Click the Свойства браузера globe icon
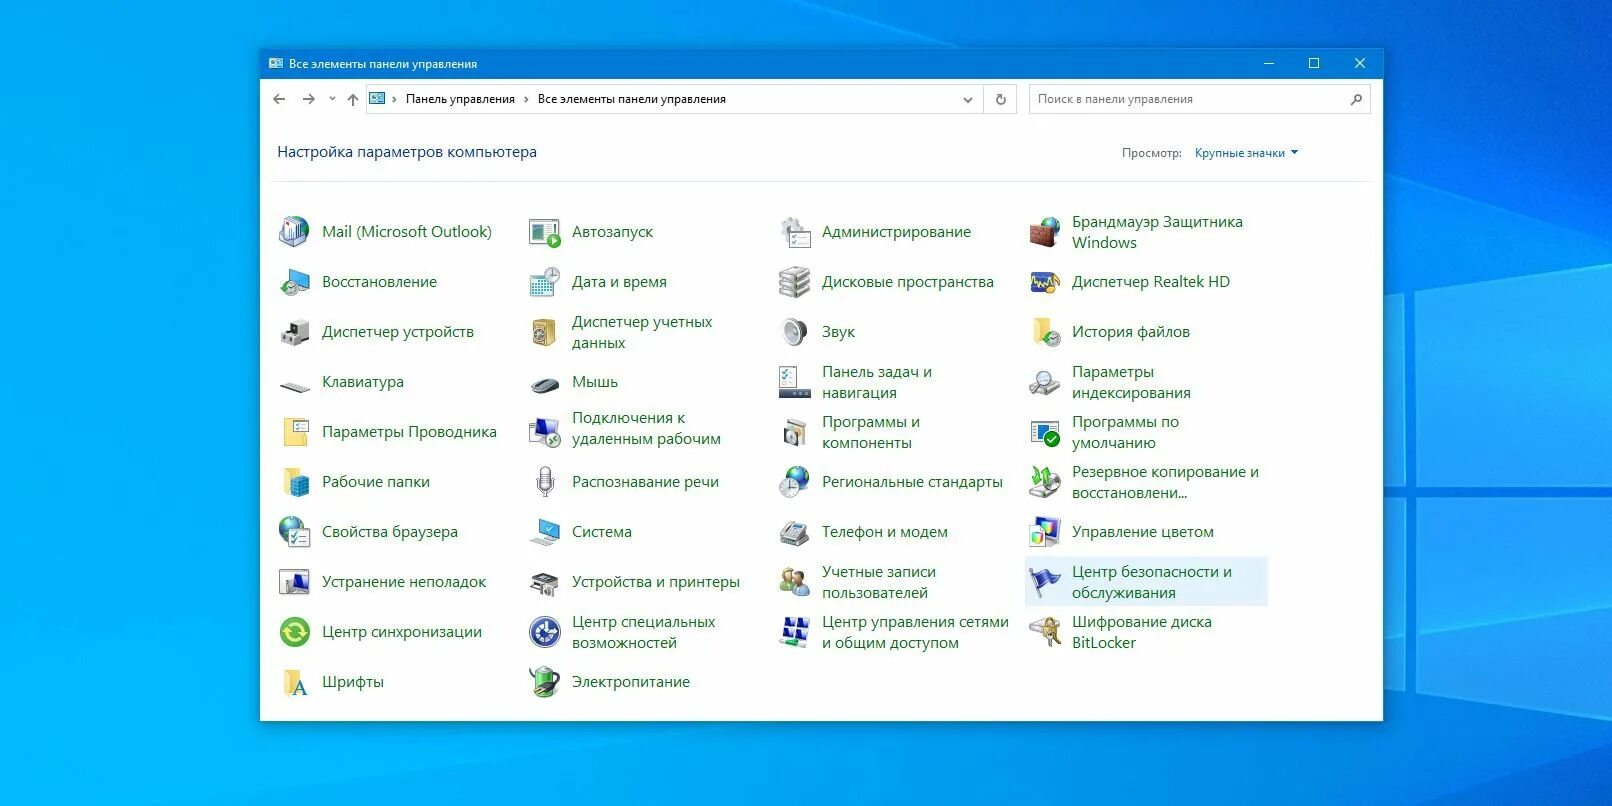Screen dimensions: 1612x806 294,532
